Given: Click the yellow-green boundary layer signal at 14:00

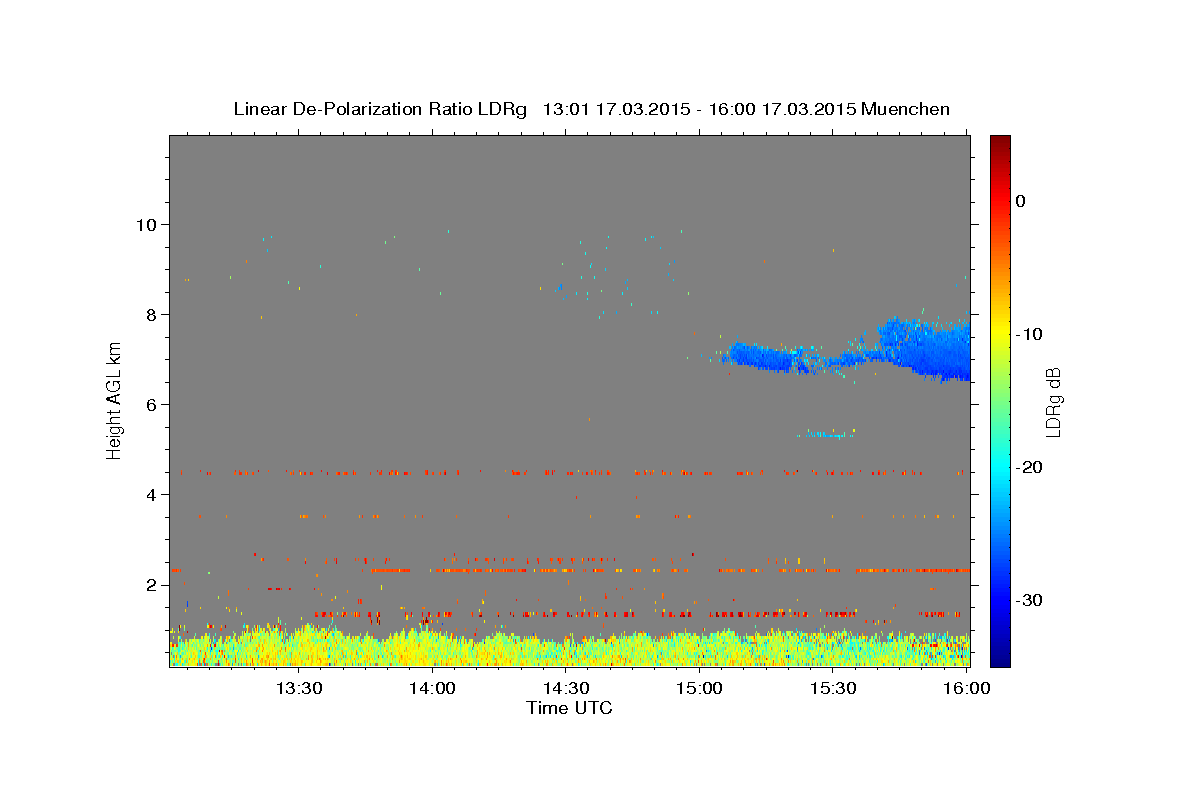Looking at the screenshot, I should [432, 647].
